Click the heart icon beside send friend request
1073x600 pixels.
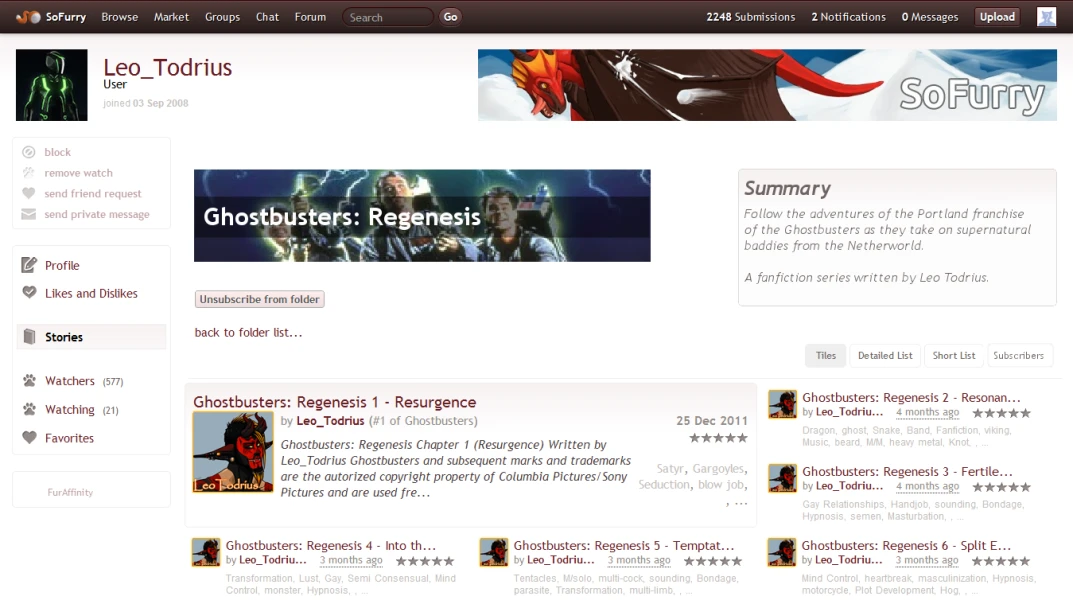(29, 194)
